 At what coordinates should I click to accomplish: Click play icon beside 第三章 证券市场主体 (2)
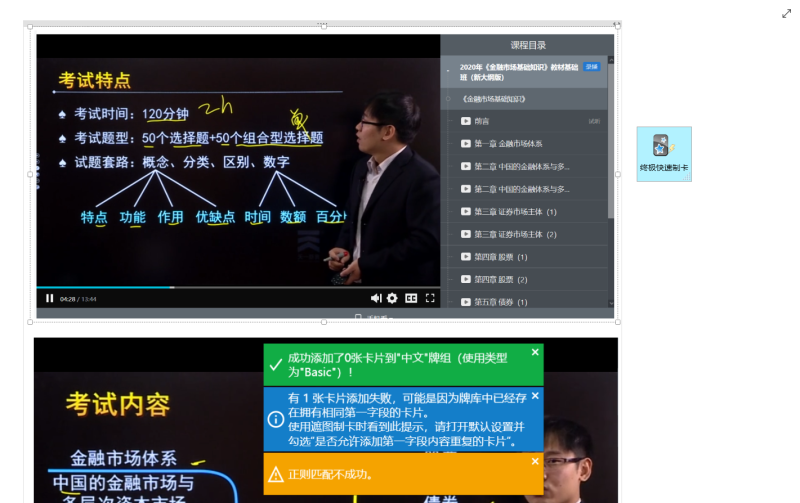point(466,234)
